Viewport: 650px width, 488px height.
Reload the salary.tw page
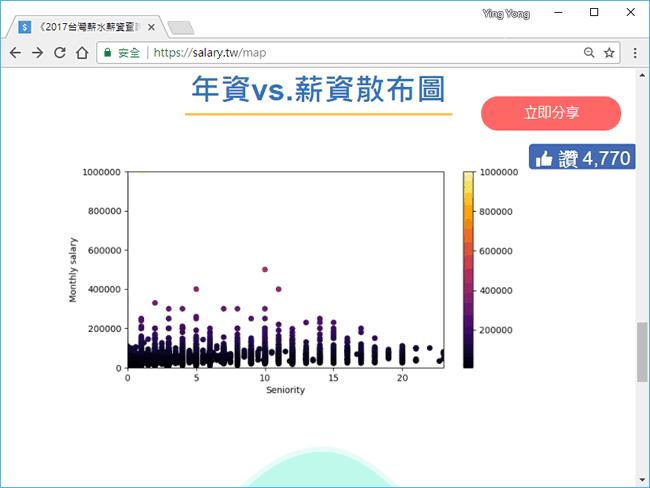[60, 53]
